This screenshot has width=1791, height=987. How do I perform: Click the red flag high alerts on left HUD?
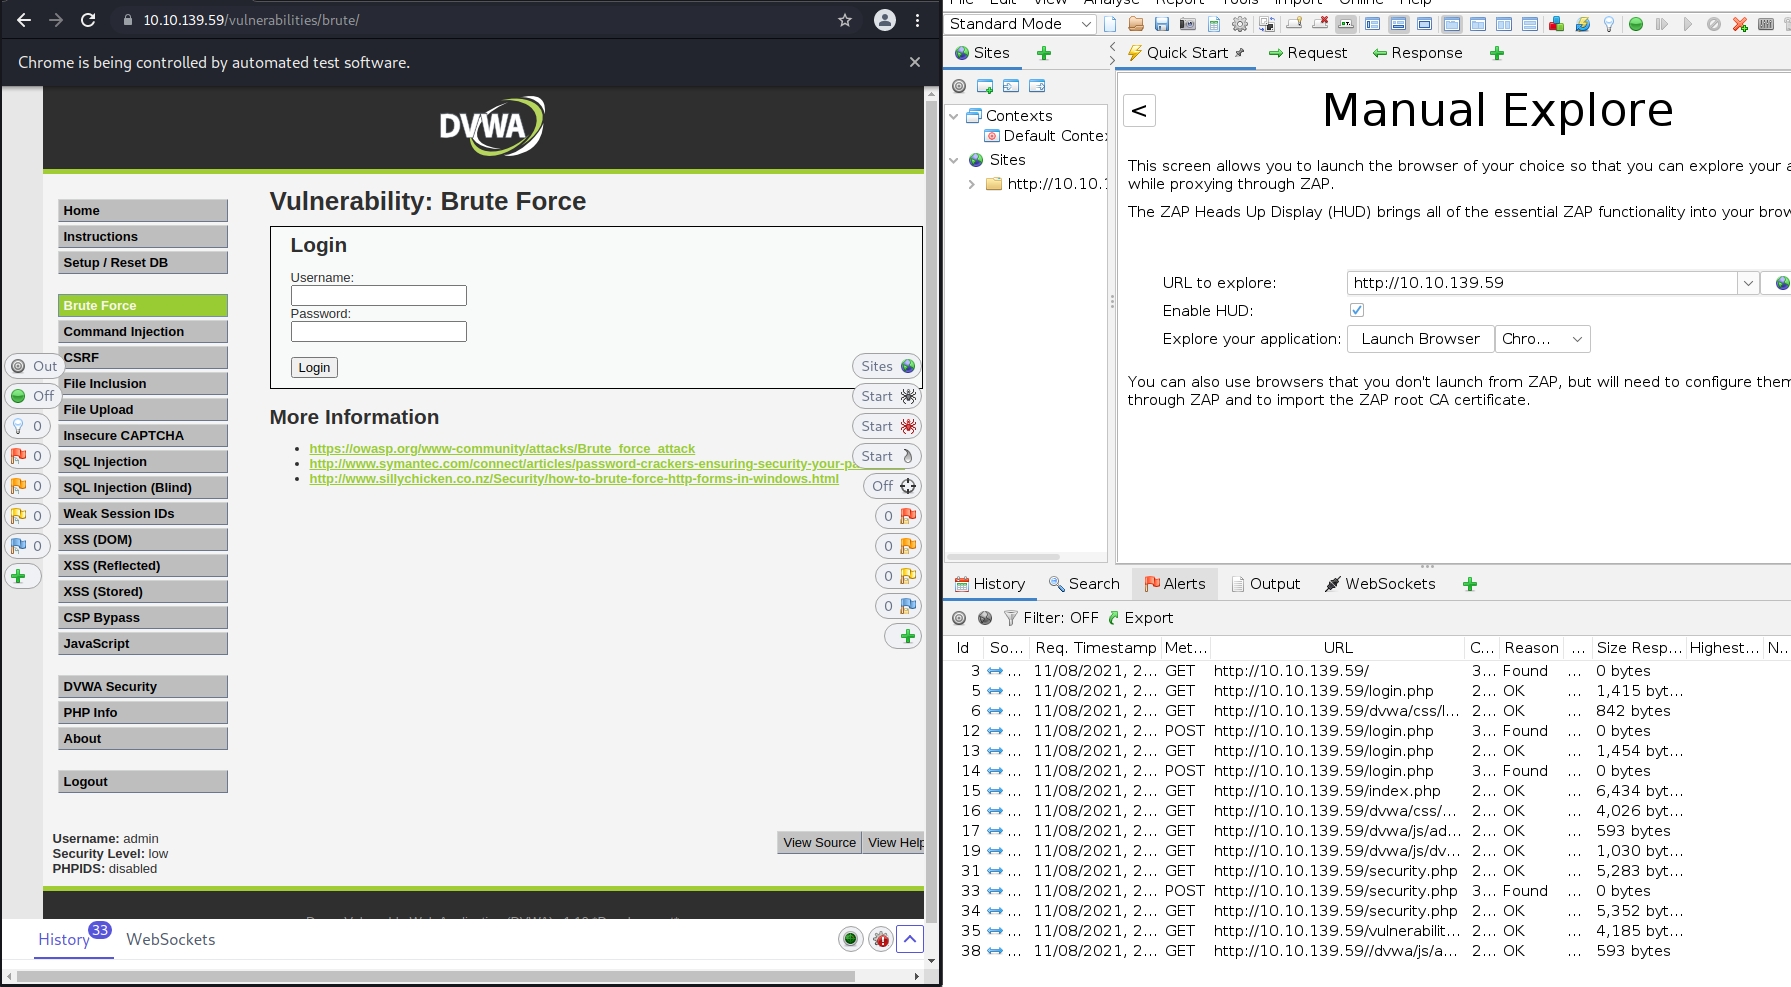(x=26, y=456)
